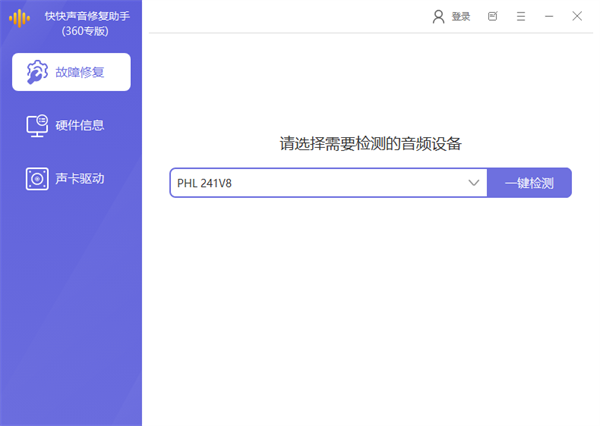The width and height of the screenshot is (600, 426).
Task: Click the 请选择需要检测的音频设备 heading
Action: [x=370, y=143]
